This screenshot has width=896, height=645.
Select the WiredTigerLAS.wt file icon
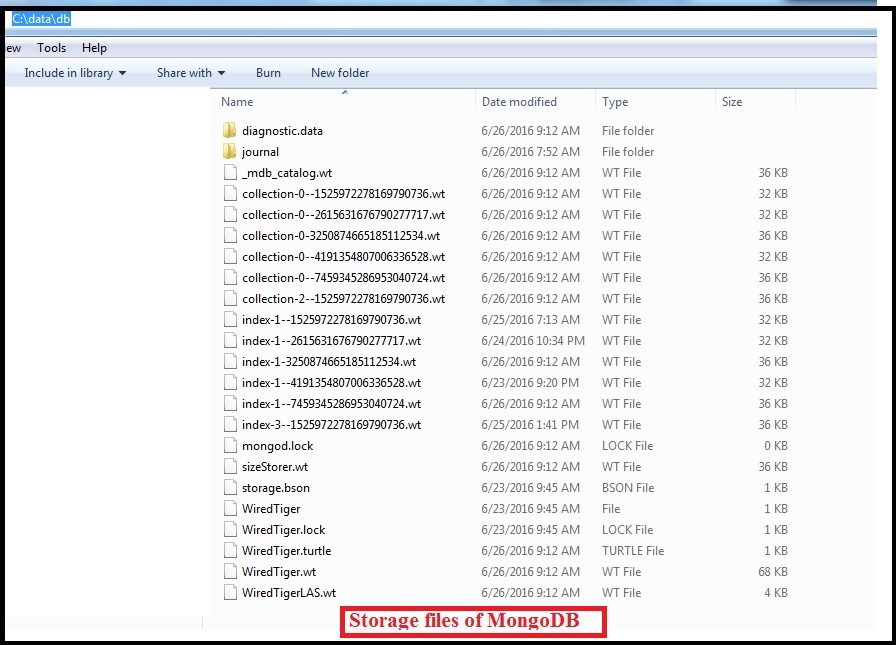(230, 592)
